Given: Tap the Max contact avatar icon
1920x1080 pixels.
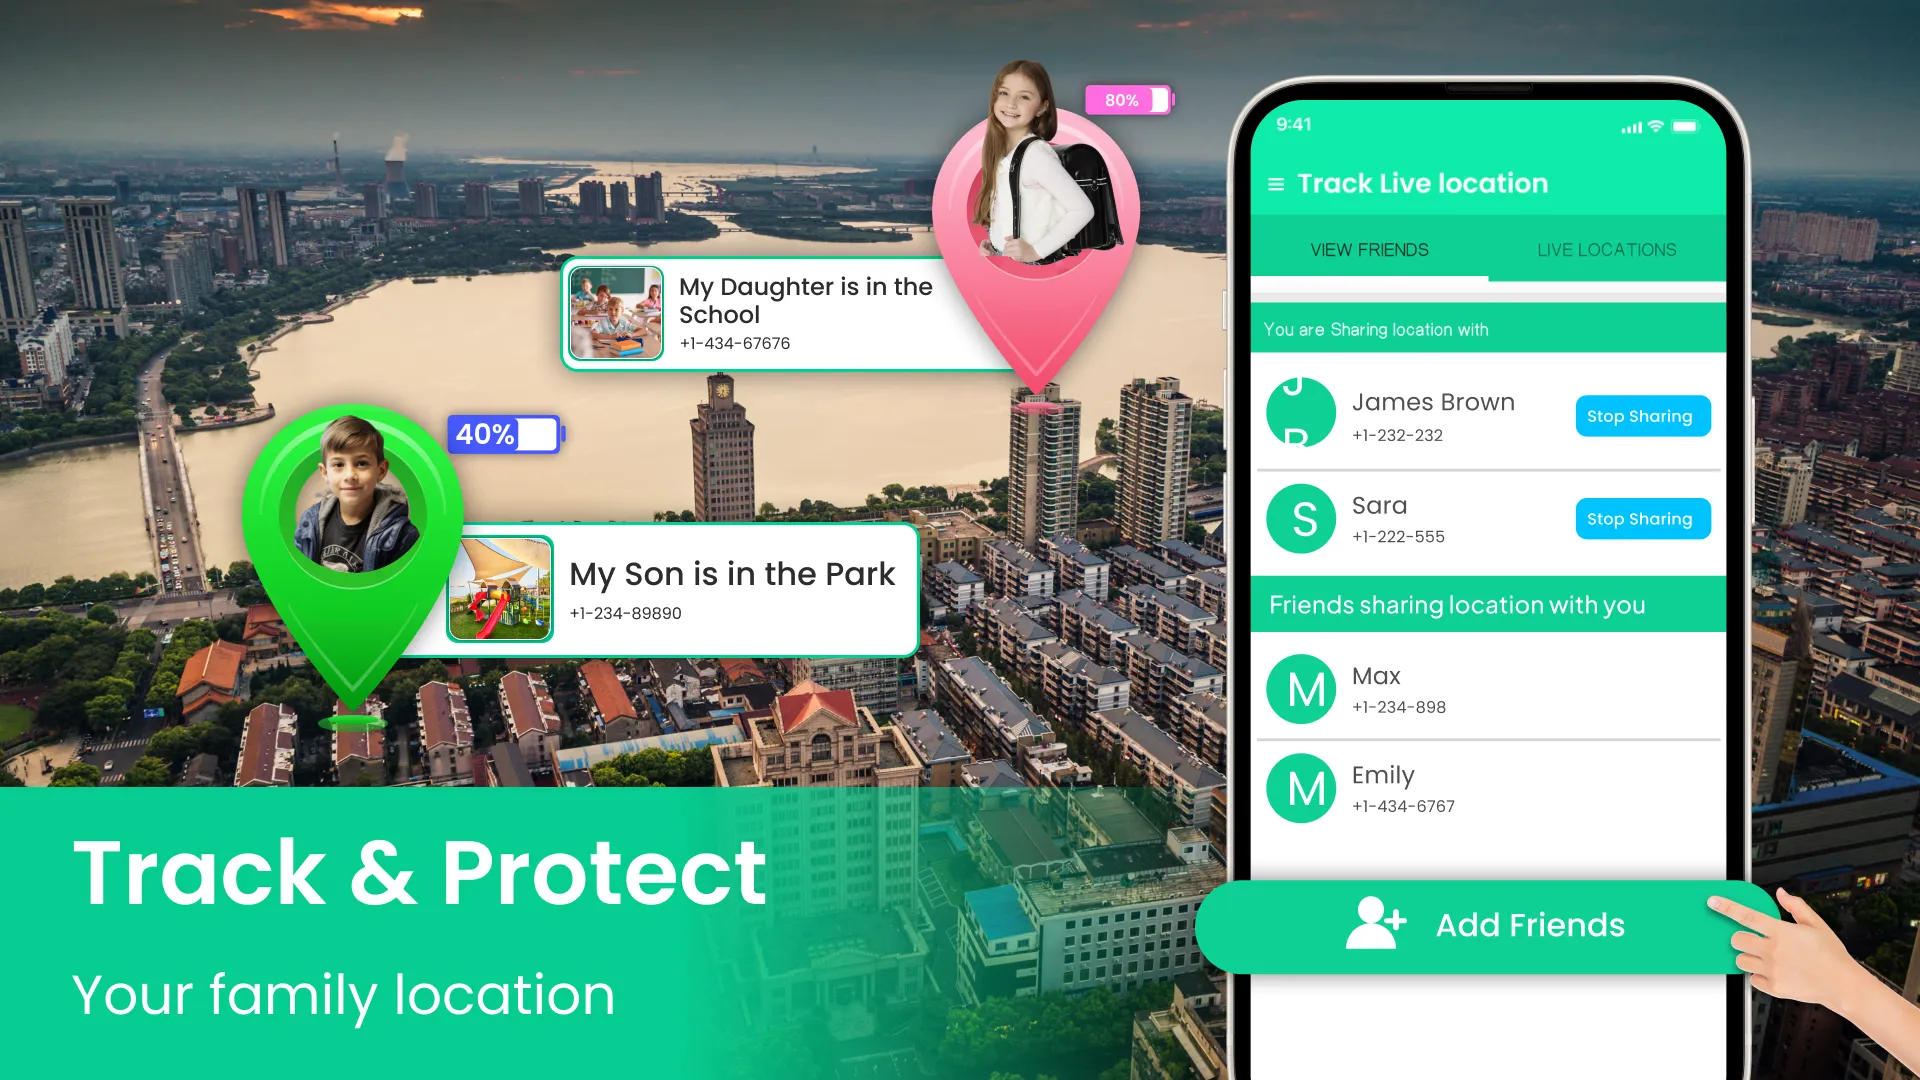Looking at the screenshot, I should [1302, 688].
